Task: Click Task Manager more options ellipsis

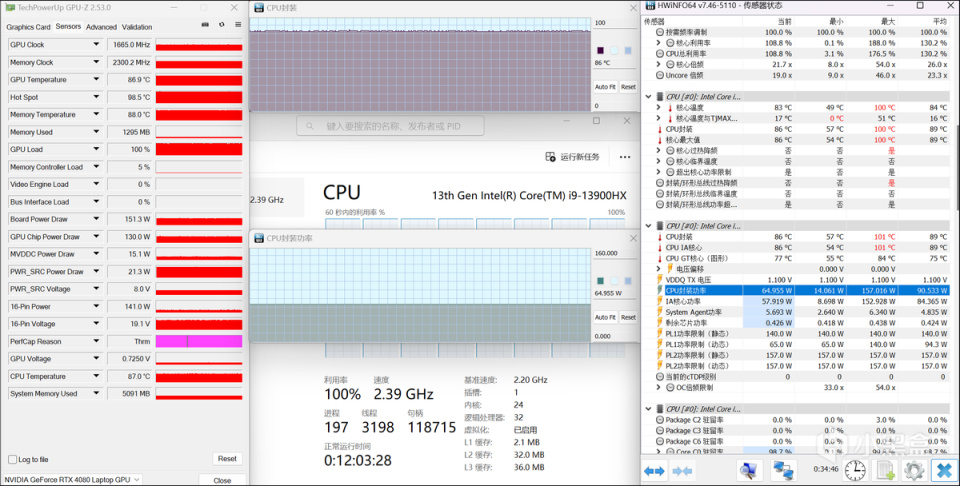Action: (x=624, y=157)
